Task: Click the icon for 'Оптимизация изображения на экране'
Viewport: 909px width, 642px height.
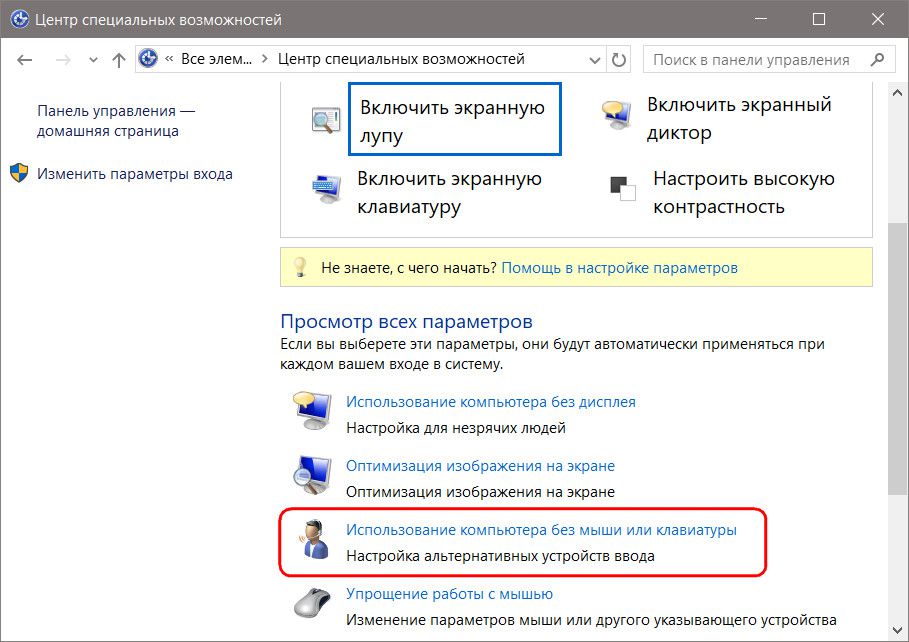Action: (x=312, y=475)
